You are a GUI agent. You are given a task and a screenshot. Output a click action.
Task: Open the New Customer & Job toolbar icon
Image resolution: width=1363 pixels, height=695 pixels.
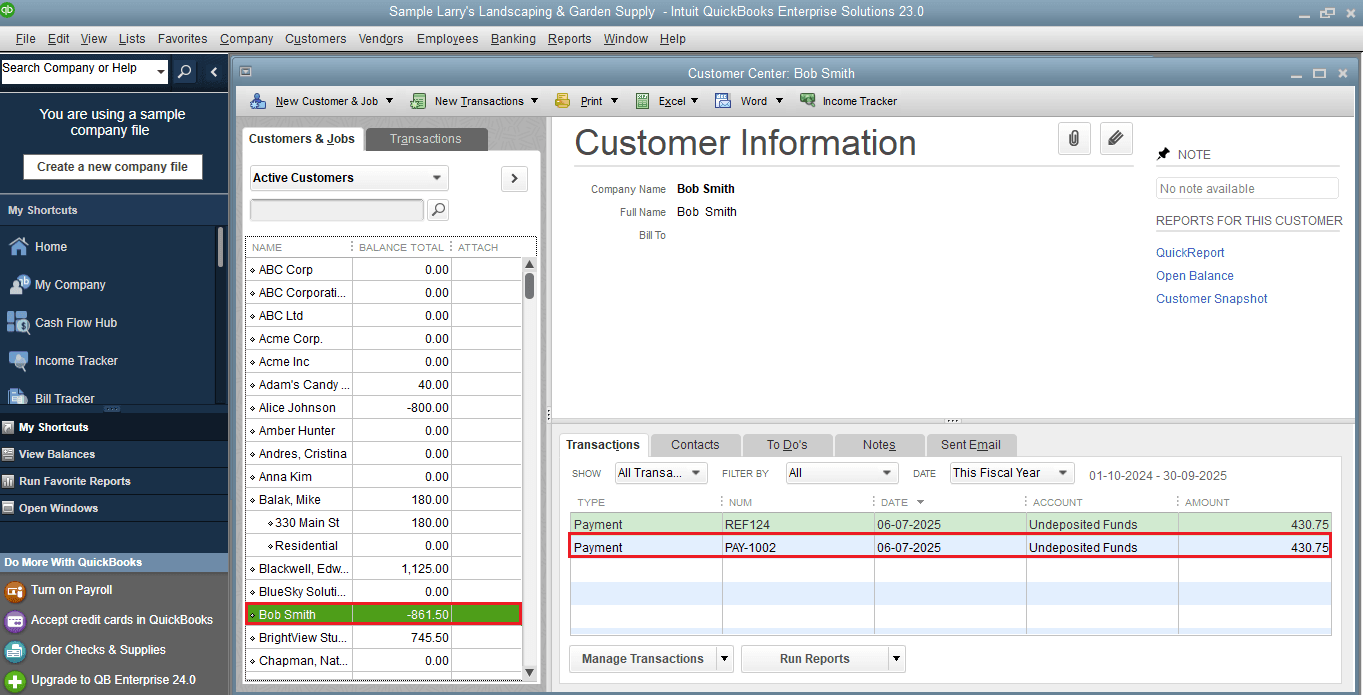[x=320, y=100]
